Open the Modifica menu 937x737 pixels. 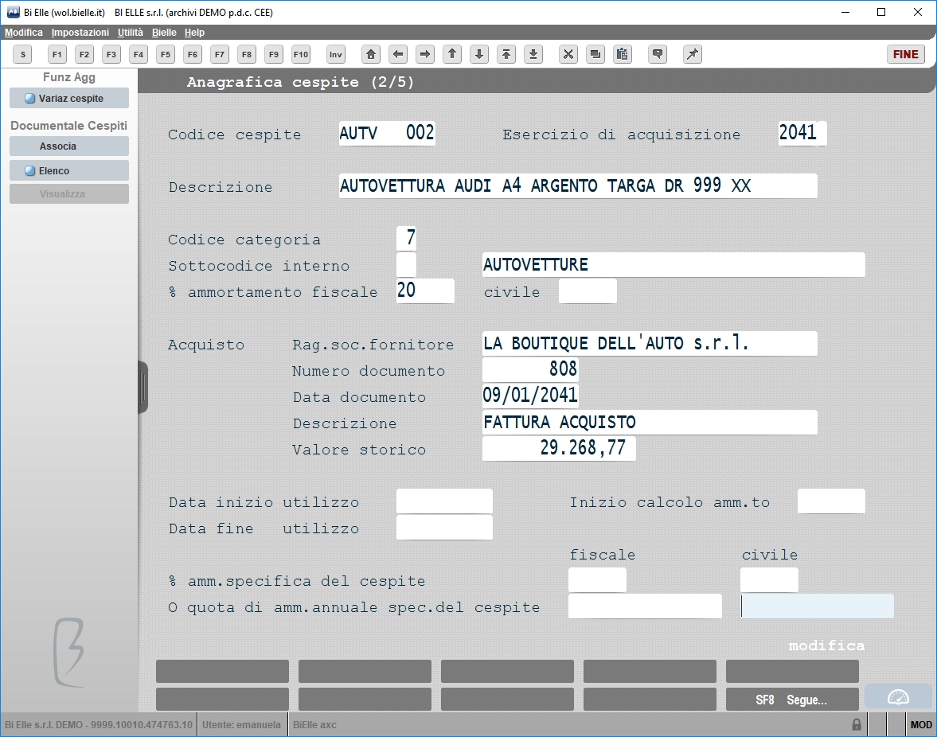[24, 32]
